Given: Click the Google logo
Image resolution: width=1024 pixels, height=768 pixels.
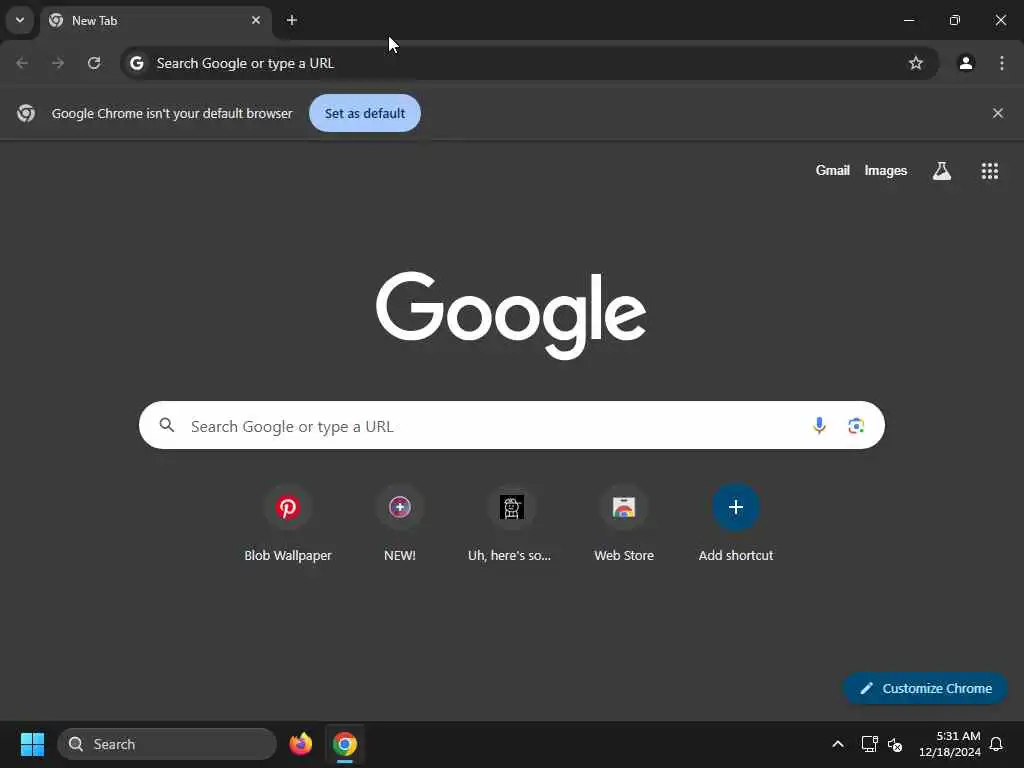Looking at the screenshot, I should [511, 315].
